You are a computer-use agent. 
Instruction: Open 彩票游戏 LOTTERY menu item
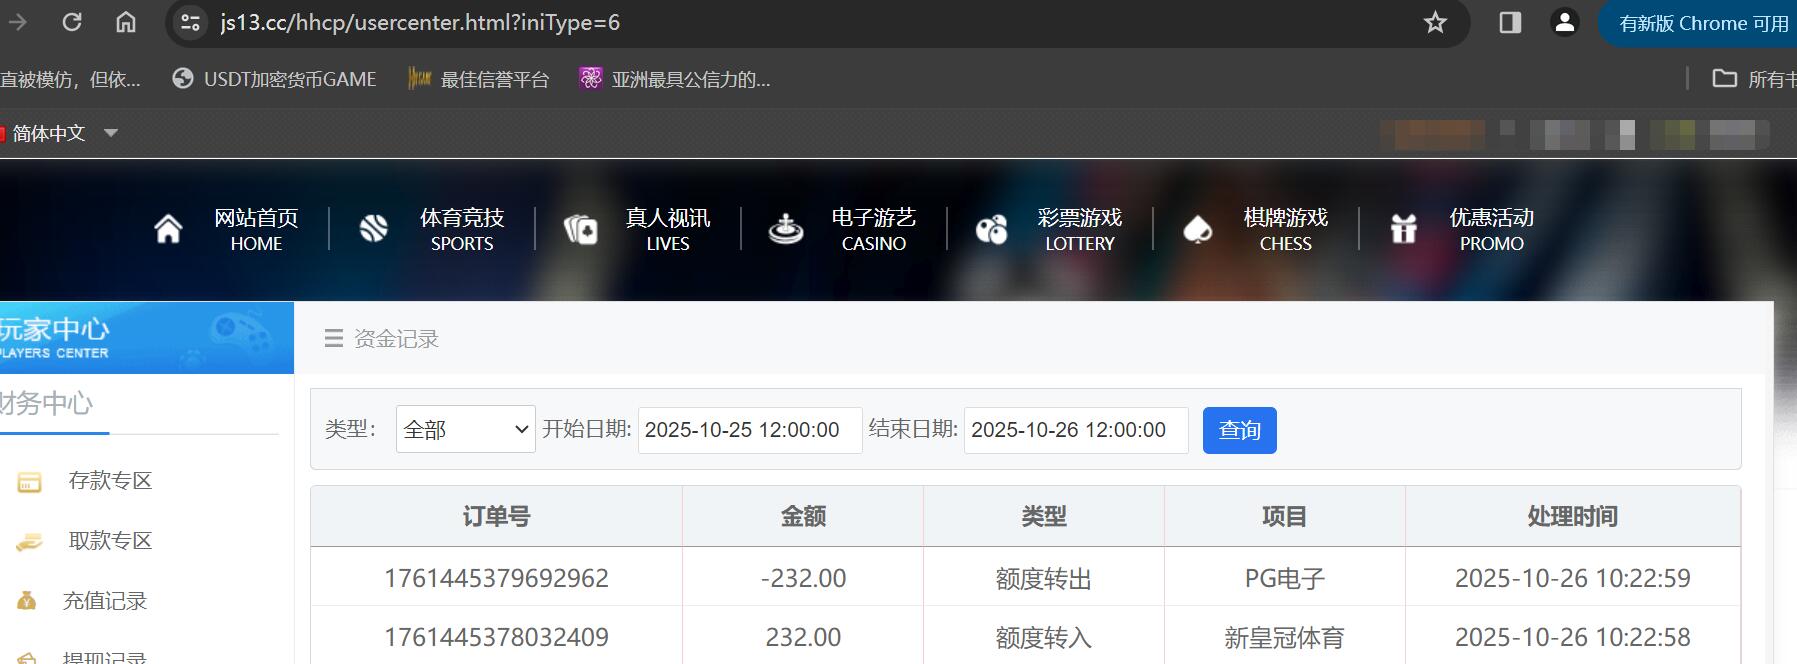click(1080, 229)
